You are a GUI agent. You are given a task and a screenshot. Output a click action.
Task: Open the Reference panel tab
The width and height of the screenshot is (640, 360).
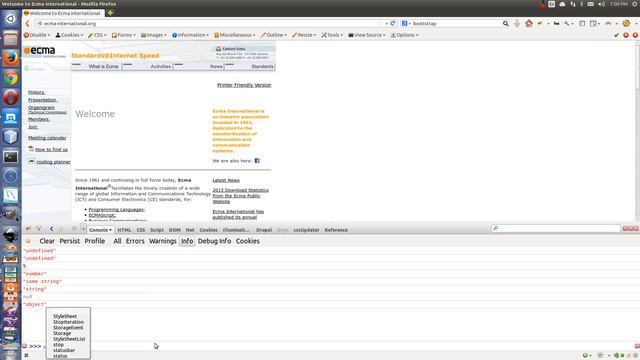336,230
